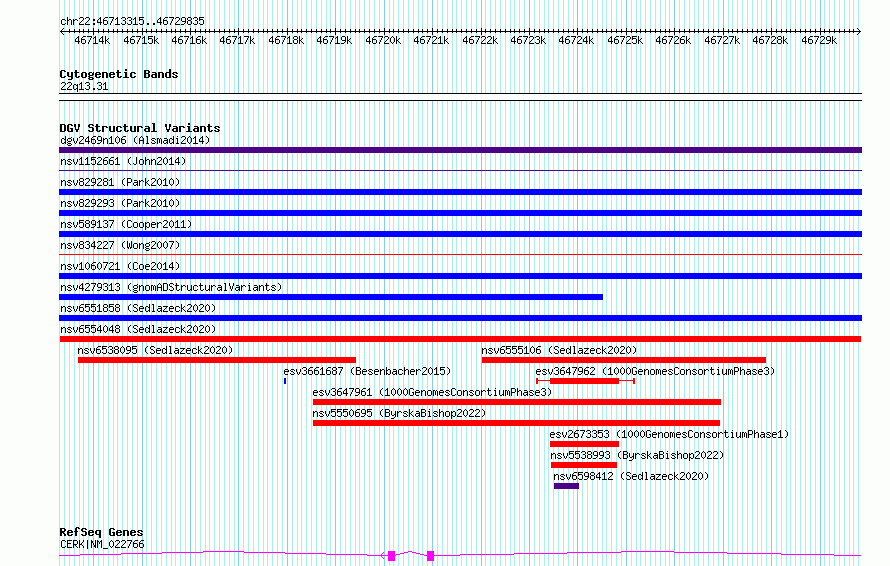Viewport: 890px width, 566px height.
Task: Click the nsv6538095 (Sedlazeck2020) text label
Action: click(x=155, y=350)
